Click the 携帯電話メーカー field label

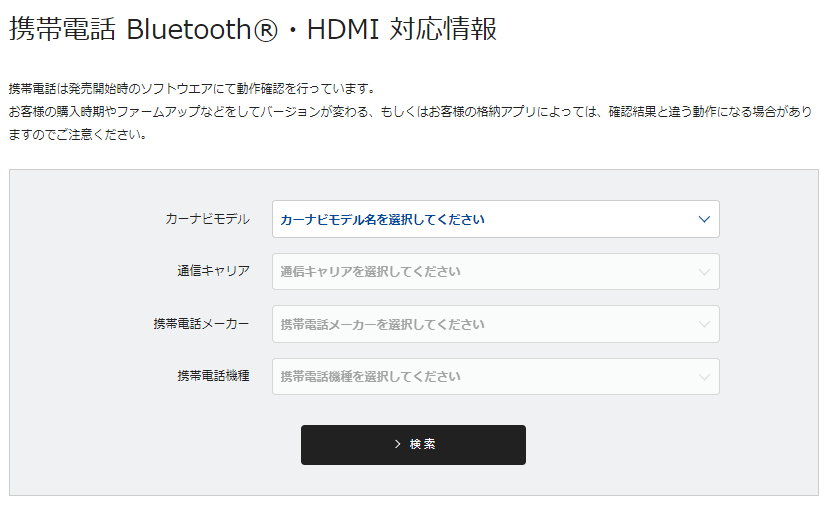(201, 324)
